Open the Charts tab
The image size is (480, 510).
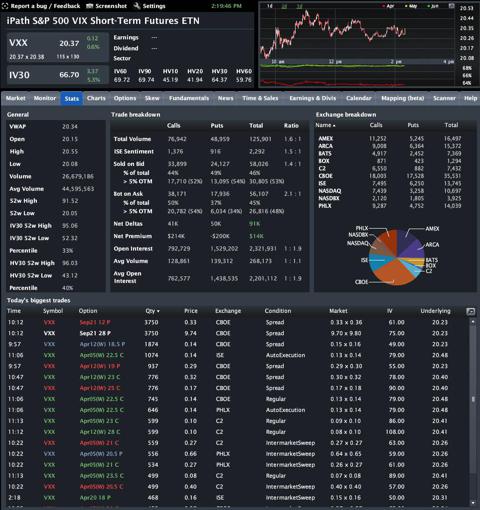pos(96,98)
